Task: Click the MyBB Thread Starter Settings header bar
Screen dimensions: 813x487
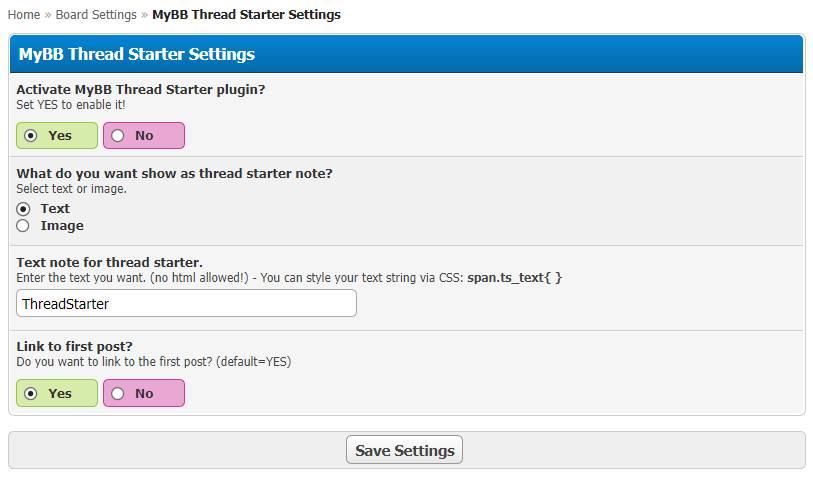Action: [x=406, y=54]
